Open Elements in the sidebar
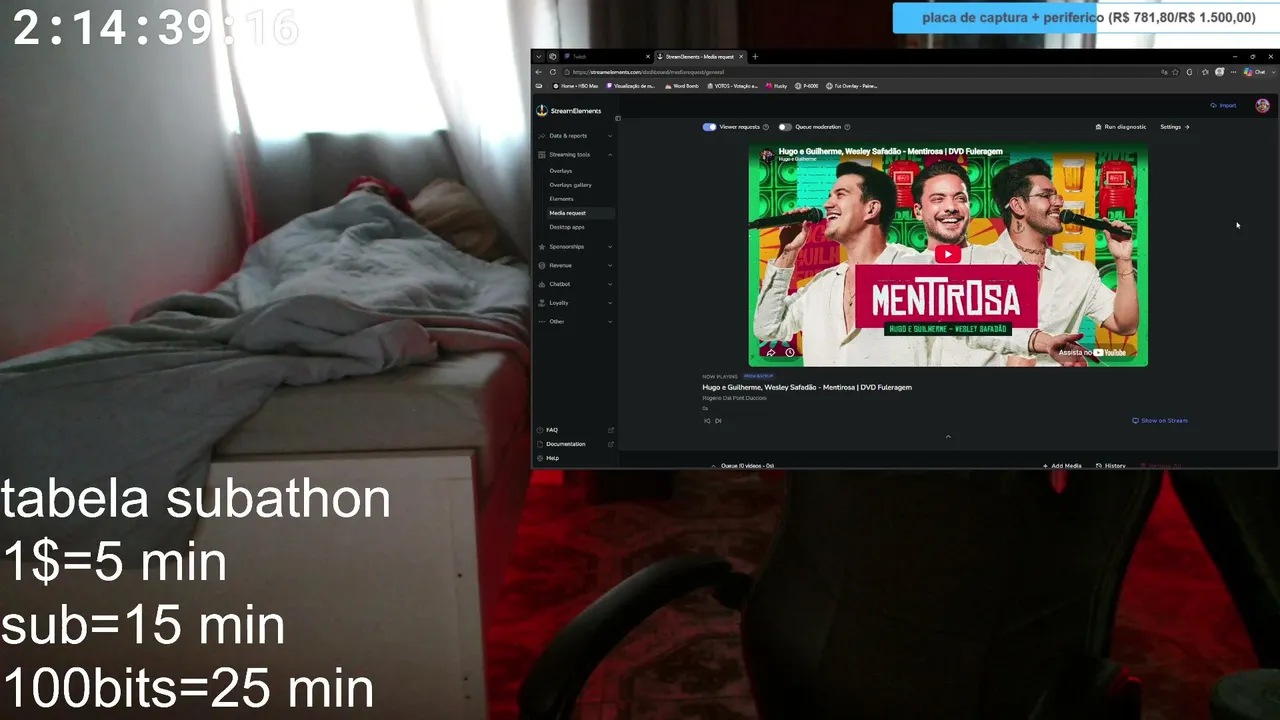Viewport: 1280px width, 720px height. pos(561,199)
